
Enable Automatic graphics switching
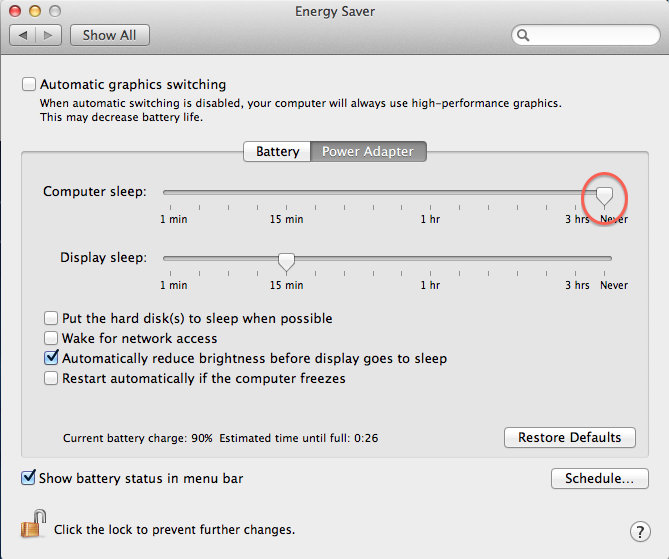pos(29,85)
